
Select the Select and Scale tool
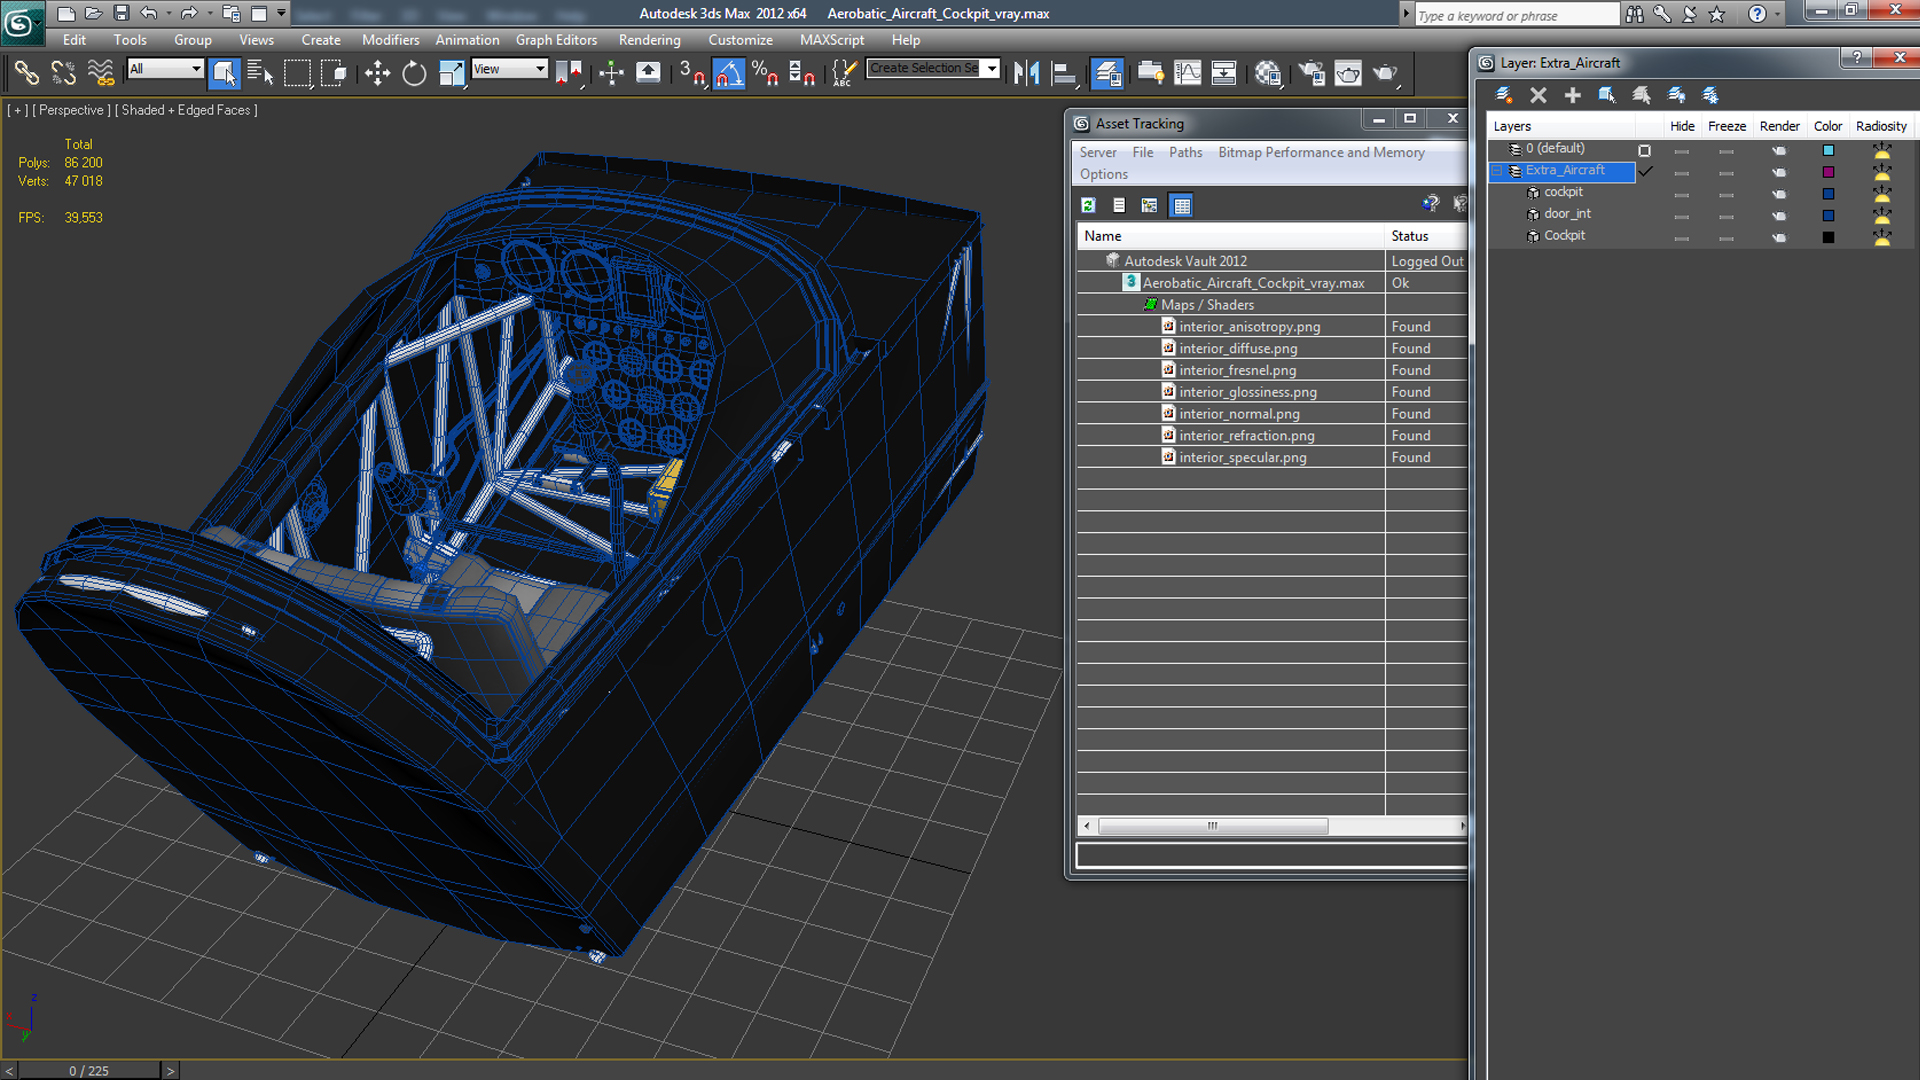click(x=451, y=73)
